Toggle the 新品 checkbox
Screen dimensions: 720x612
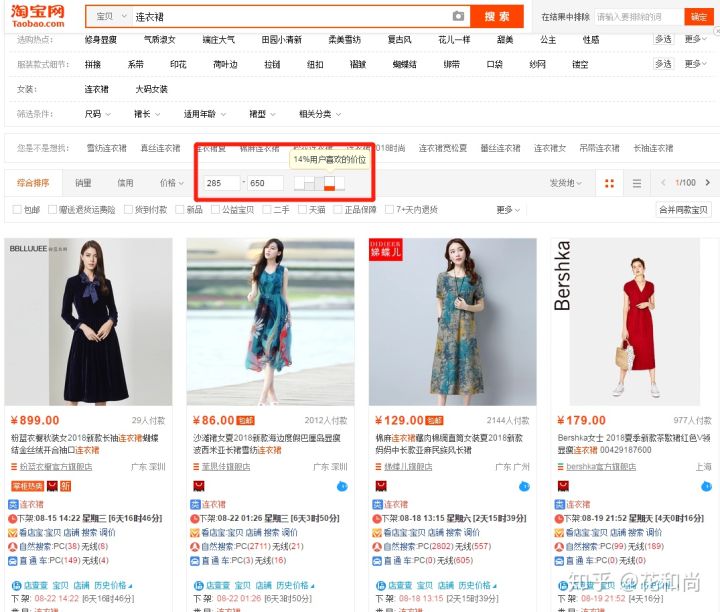click(180, 210)
